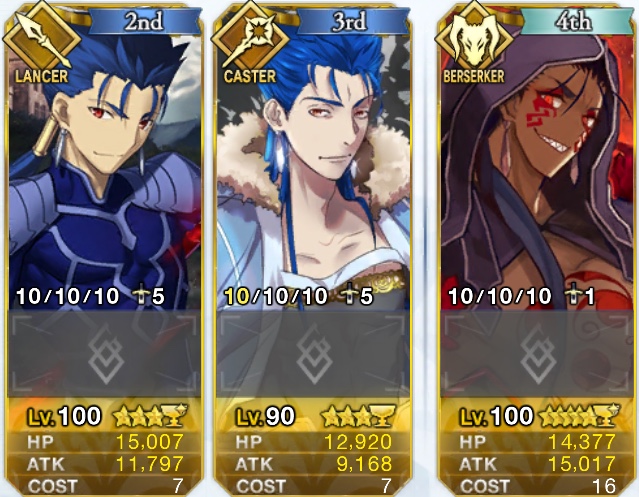Image resolution: width=639 pixels, height=497 pixels.
Task: Click the Lancer class spear icon
Action: (42, 39)
